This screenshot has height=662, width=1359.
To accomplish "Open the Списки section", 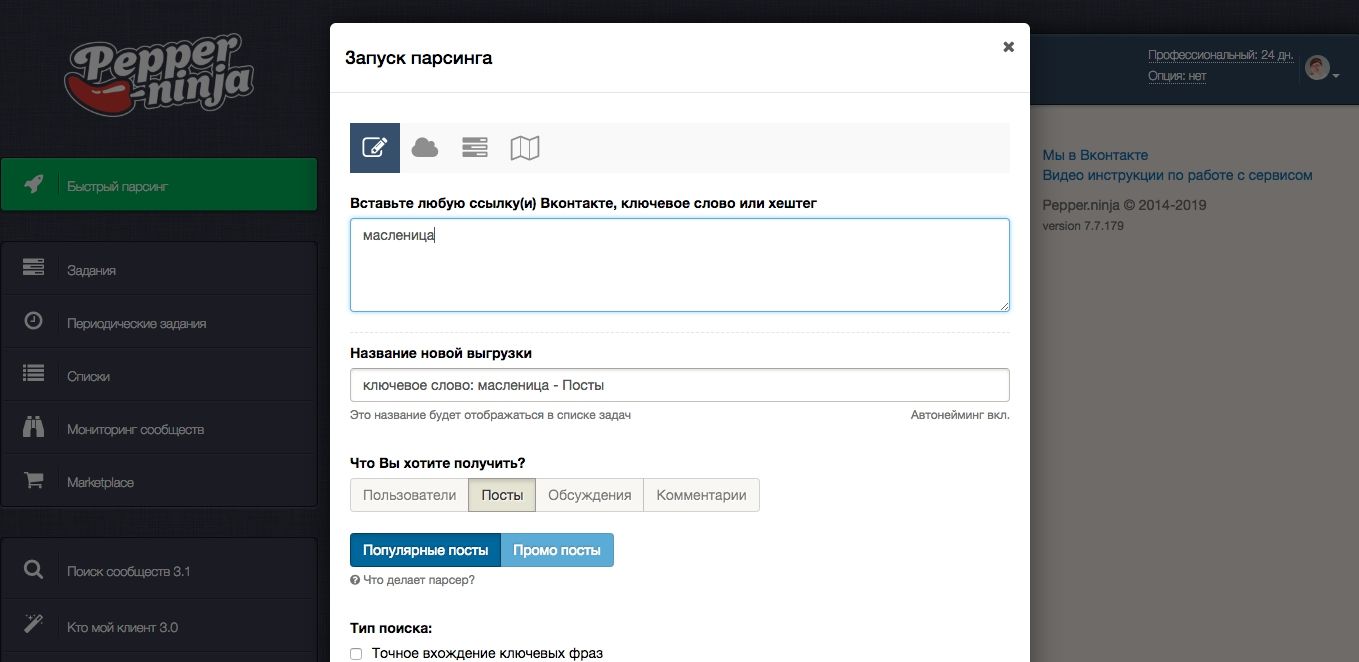I will tap(159, 376).
